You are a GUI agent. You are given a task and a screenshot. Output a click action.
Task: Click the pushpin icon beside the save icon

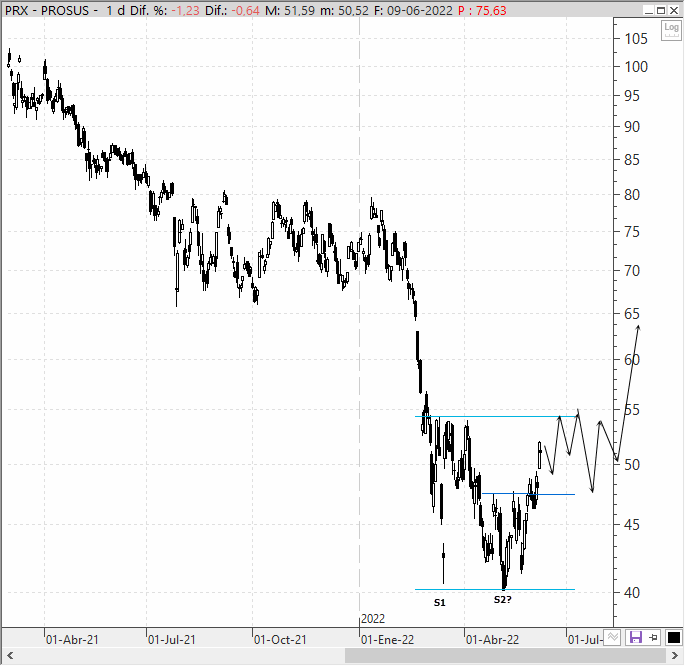pyautogui.click(x=654, y=638)
